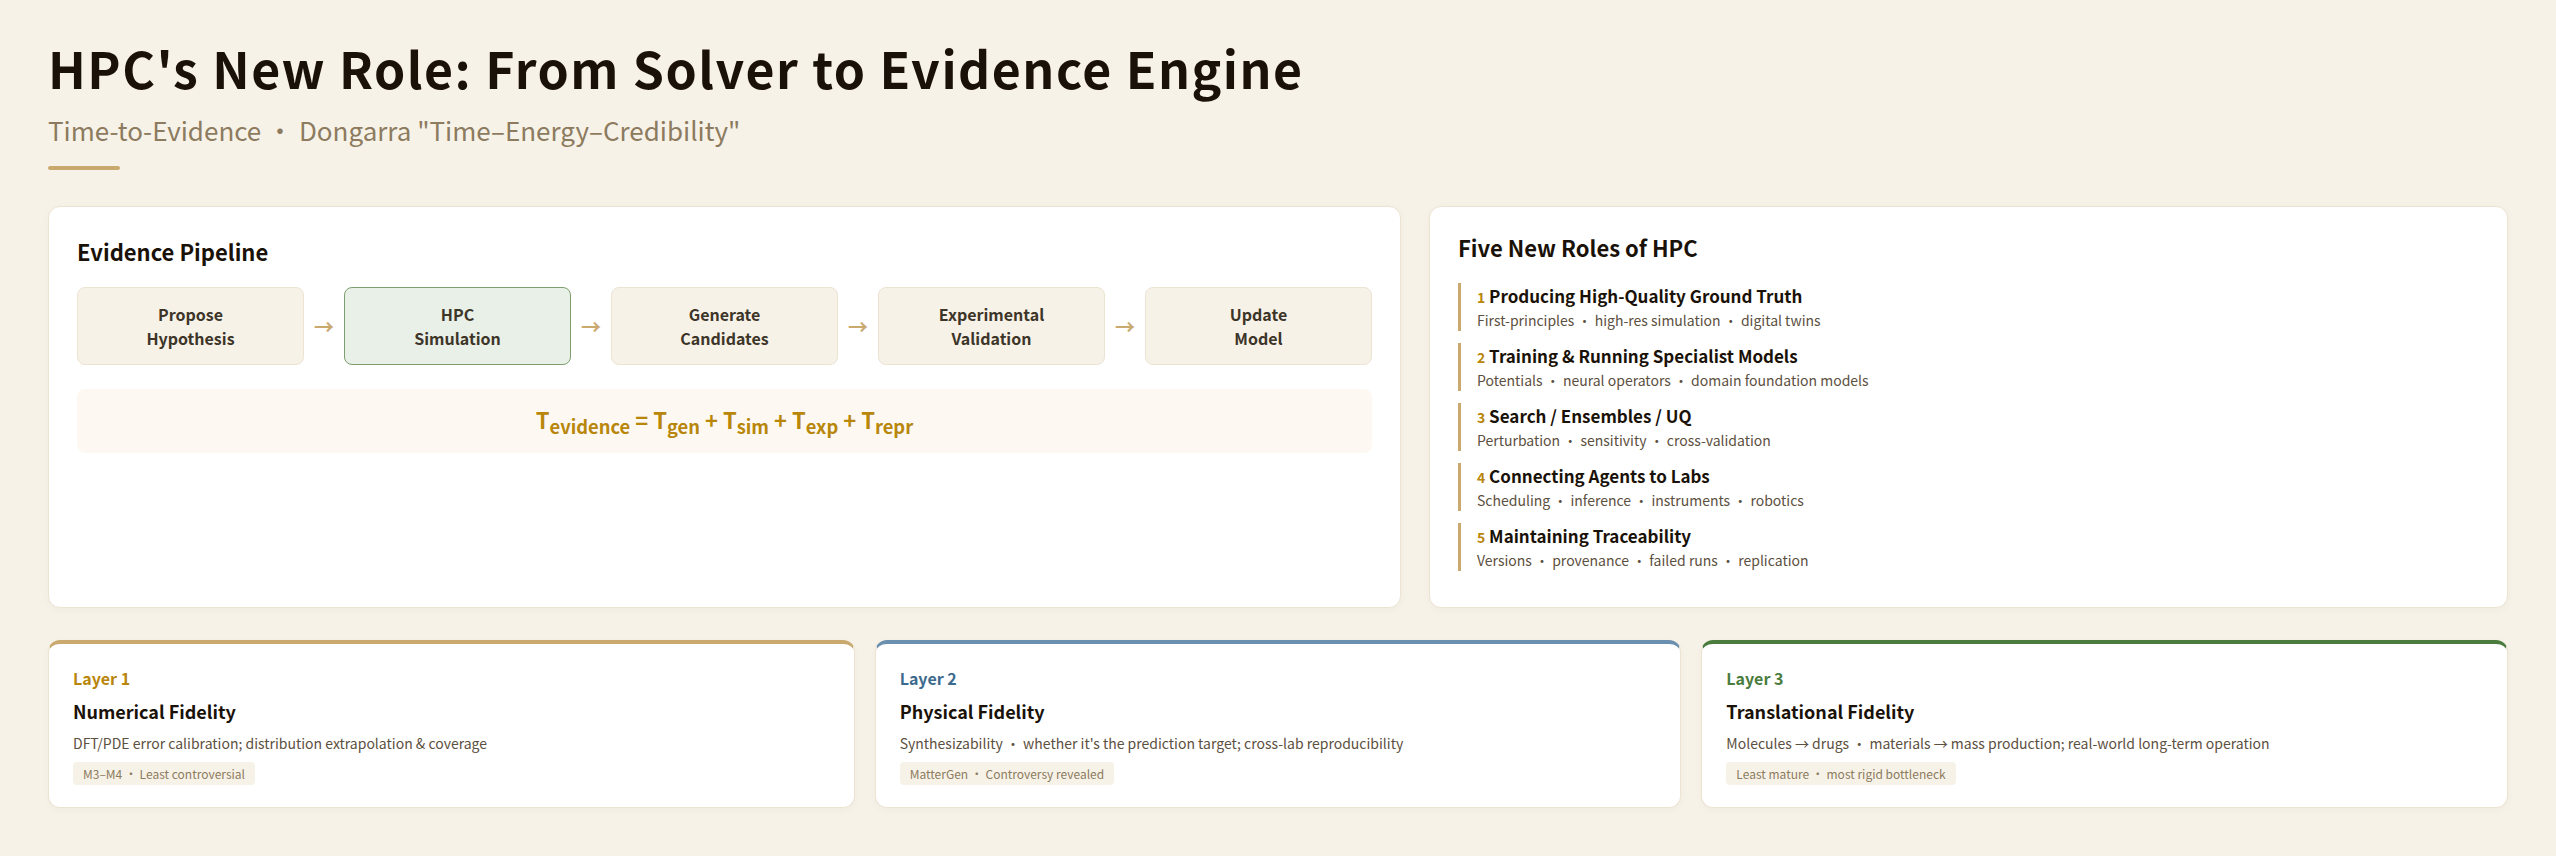Click 'Potentials • neural operators • domain foundation models' line
2556x856 pixels.
(1672, 381)
